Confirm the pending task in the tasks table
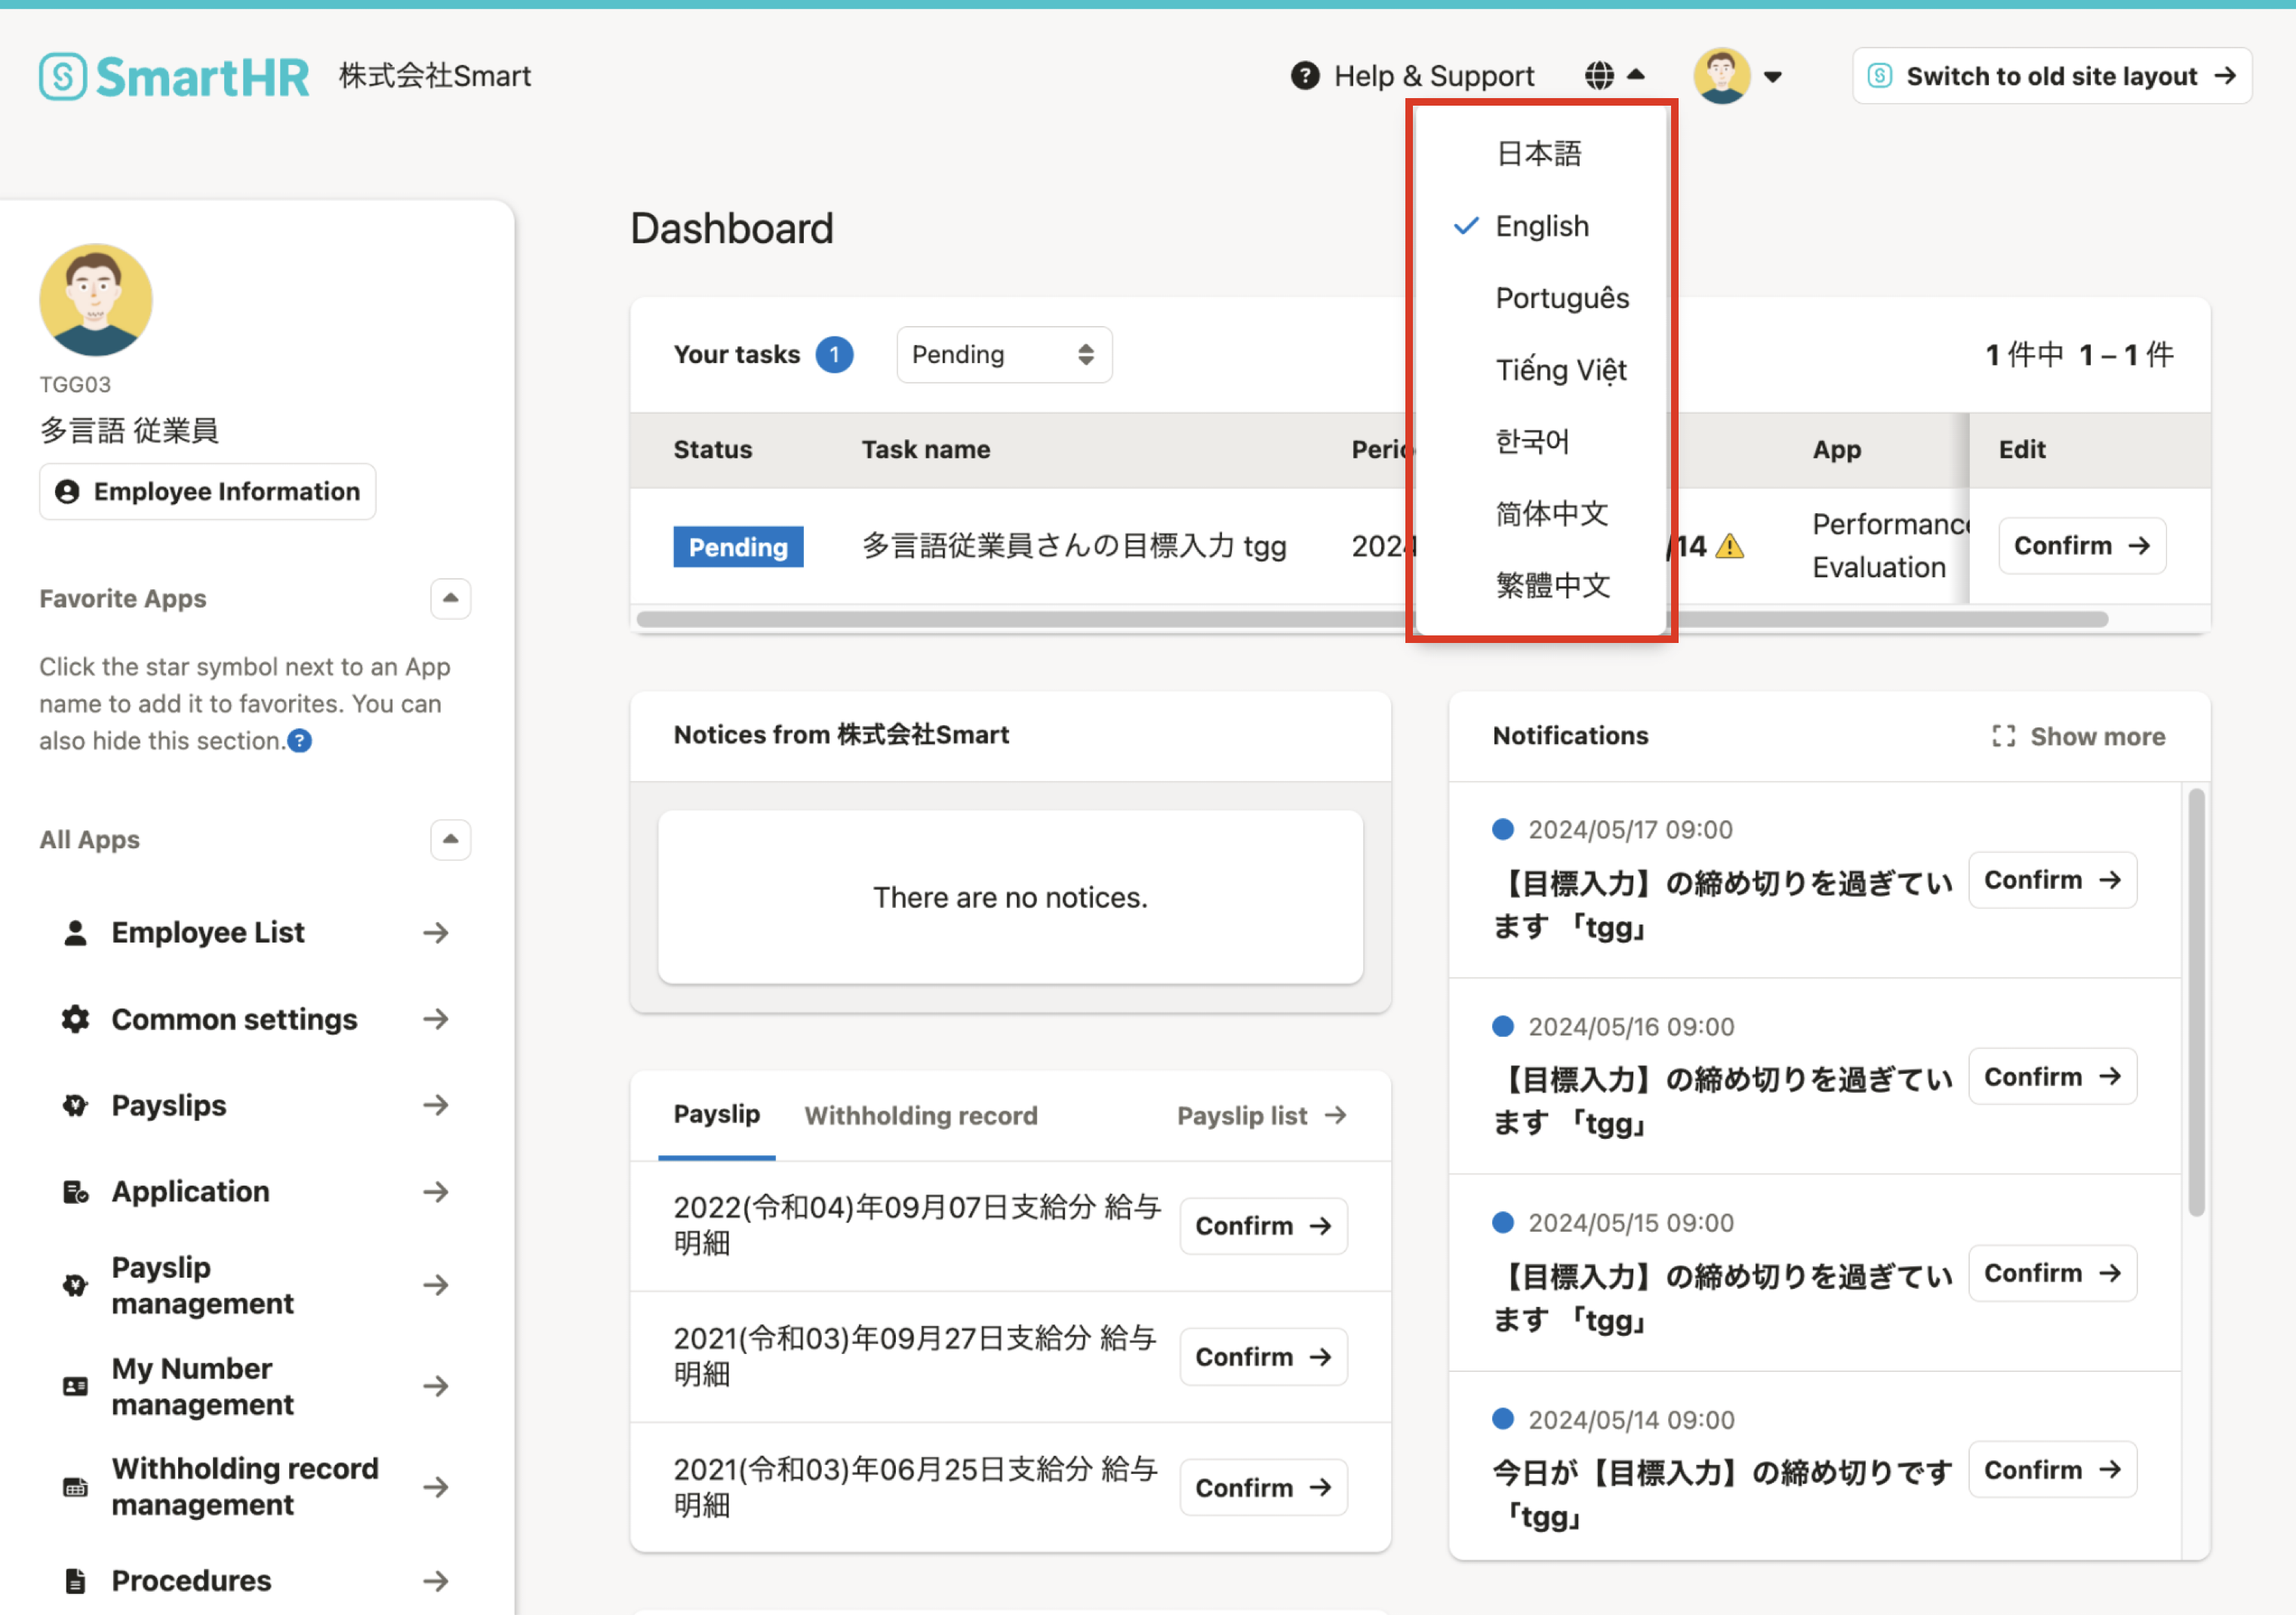Screen dimensions: 2296x1615 pyautogui.click(x=2082, y=546)
